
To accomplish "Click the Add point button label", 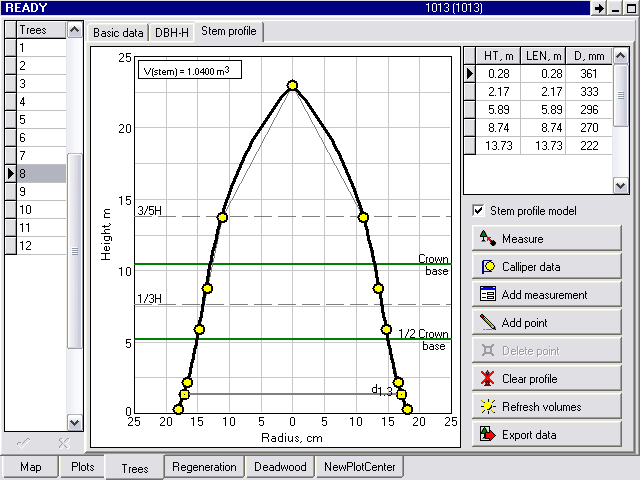I will pos(524,322).
